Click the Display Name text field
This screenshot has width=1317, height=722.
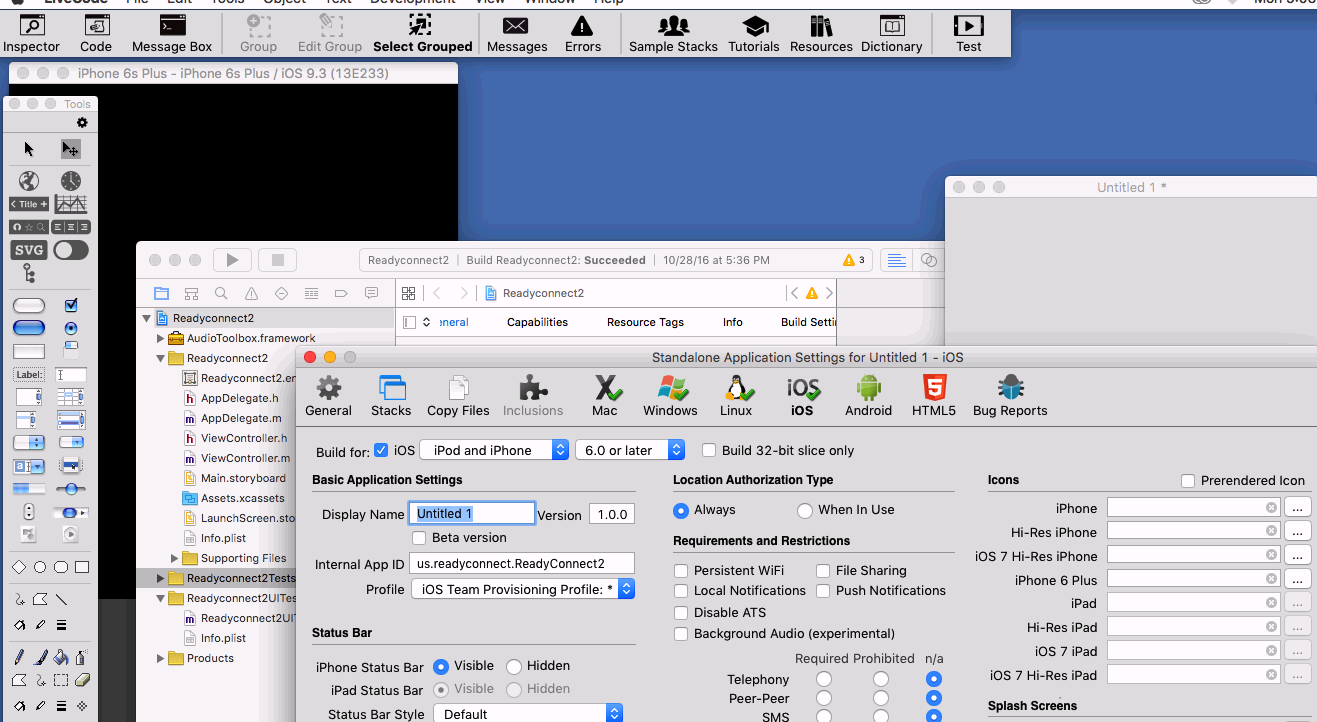coord(472,514)
